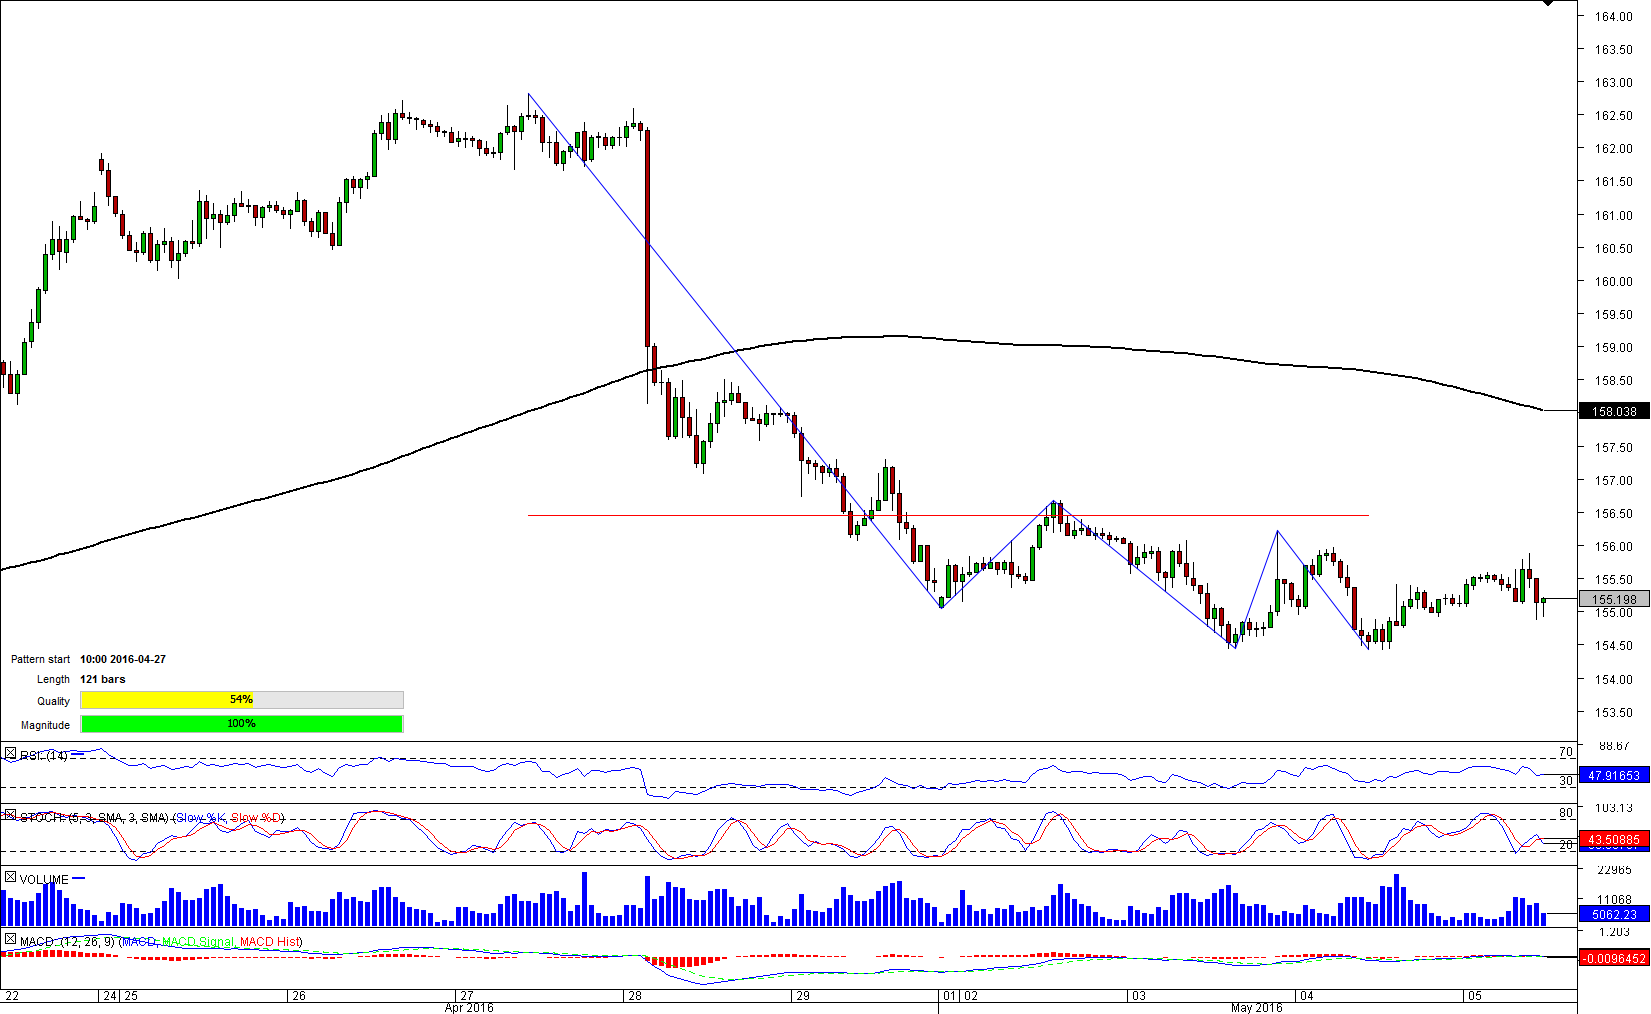Click the date 05 on time axis

point(1474,996)
